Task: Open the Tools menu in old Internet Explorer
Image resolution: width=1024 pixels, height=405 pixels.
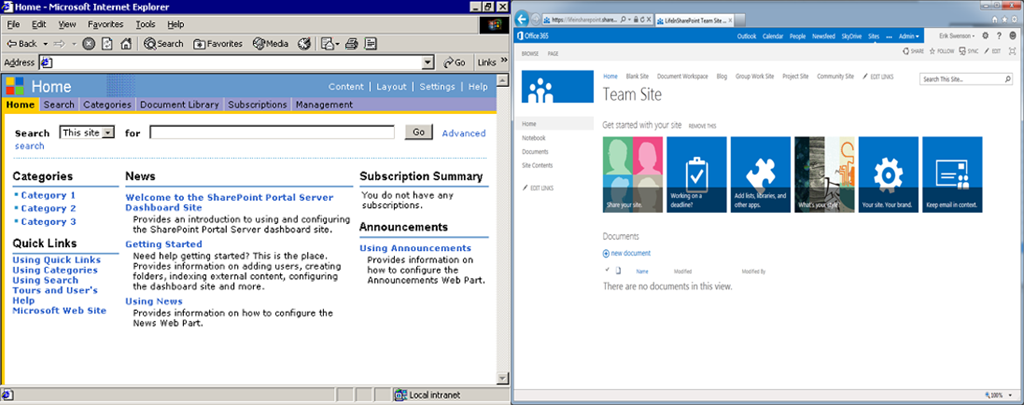Action: coord(146,24)
